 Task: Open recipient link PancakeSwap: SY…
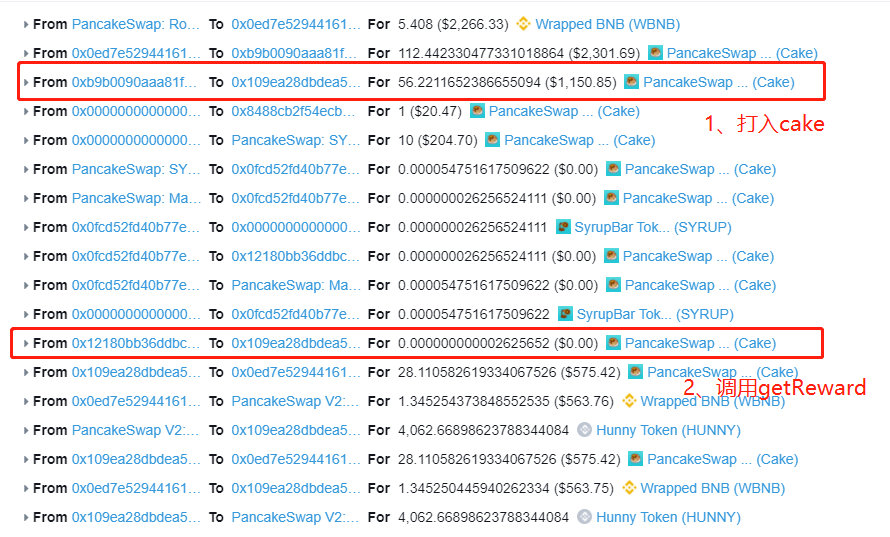coord(295,140)
